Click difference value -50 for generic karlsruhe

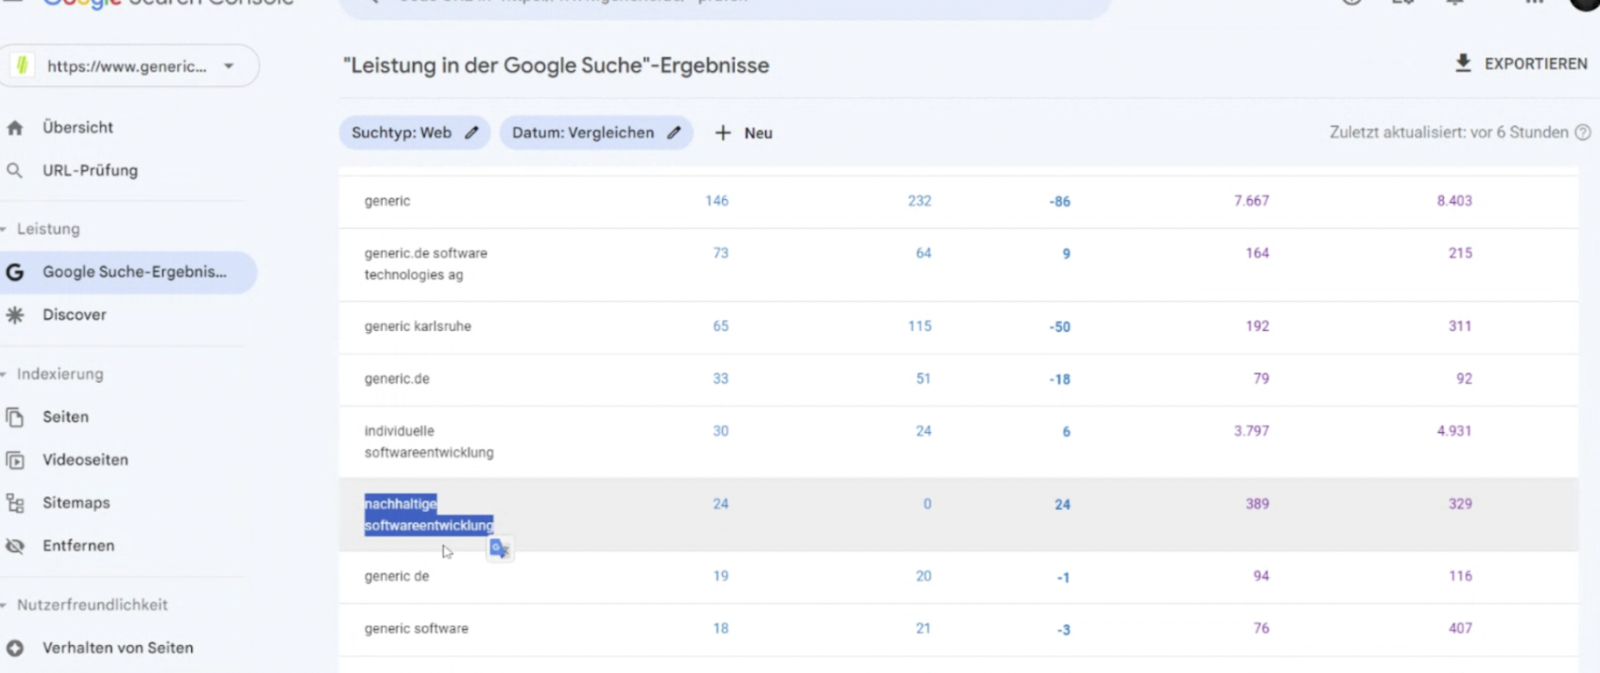pos(1060,327)
